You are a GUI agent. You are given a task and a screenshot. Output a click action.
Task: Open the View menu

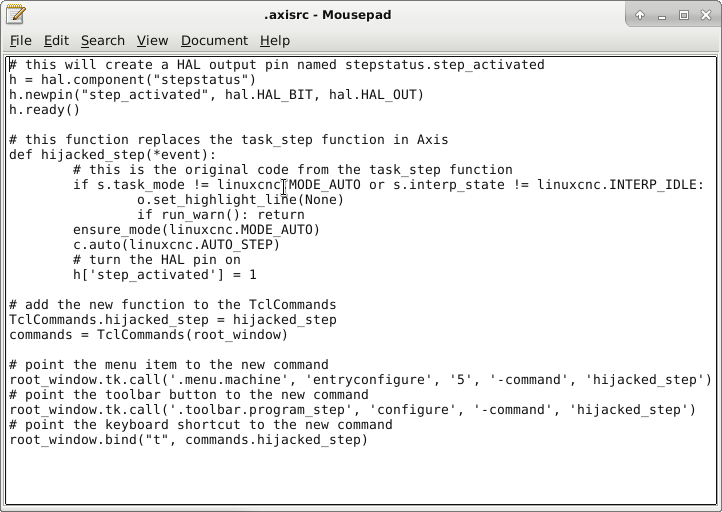click(152, 40)
